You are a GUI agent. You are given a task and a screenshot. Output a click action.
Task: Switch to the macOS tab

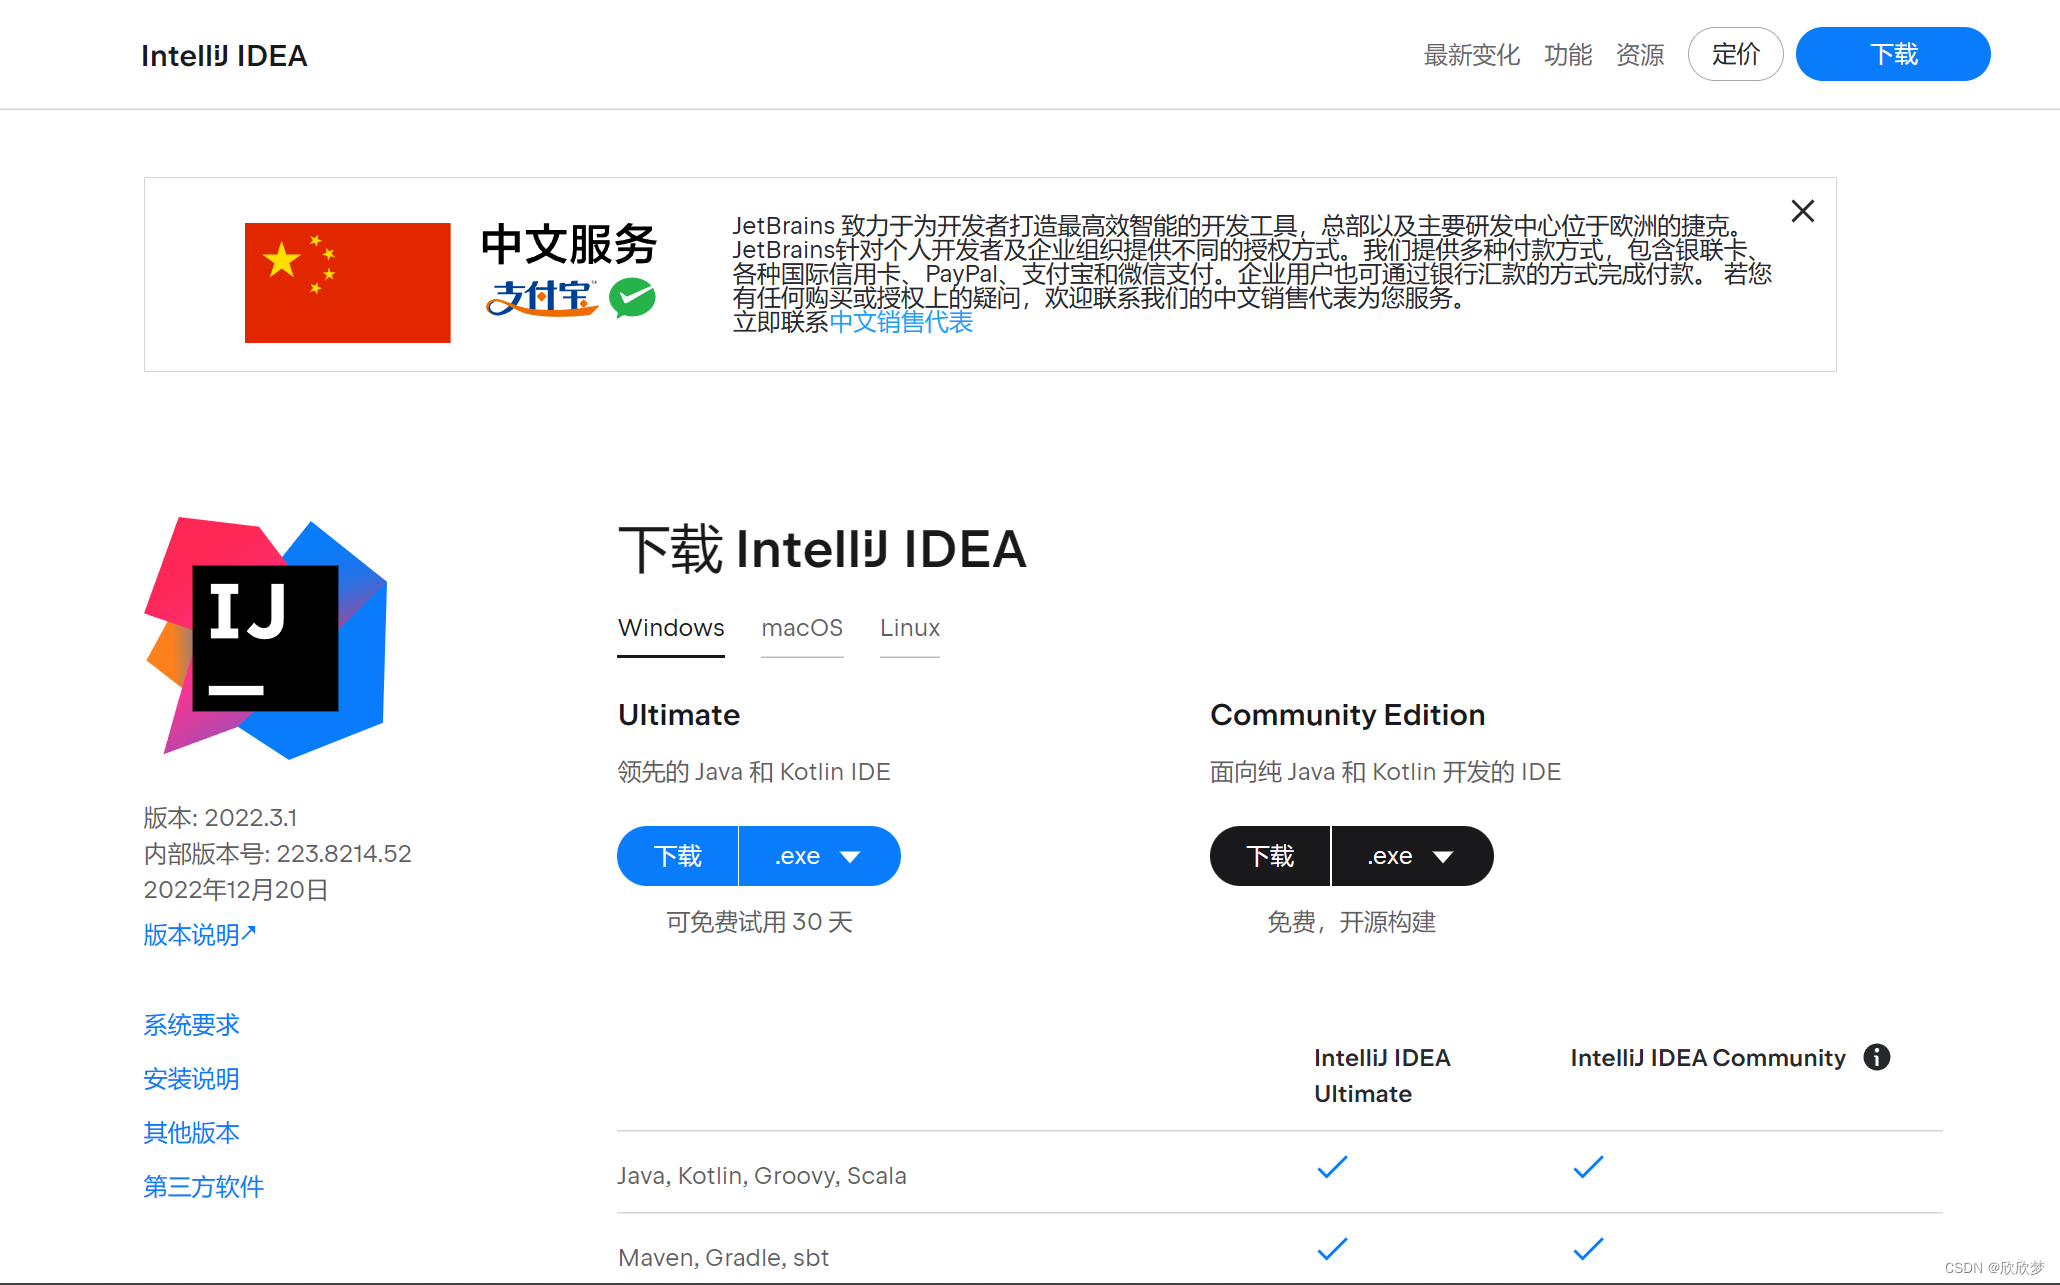(802, 628)
